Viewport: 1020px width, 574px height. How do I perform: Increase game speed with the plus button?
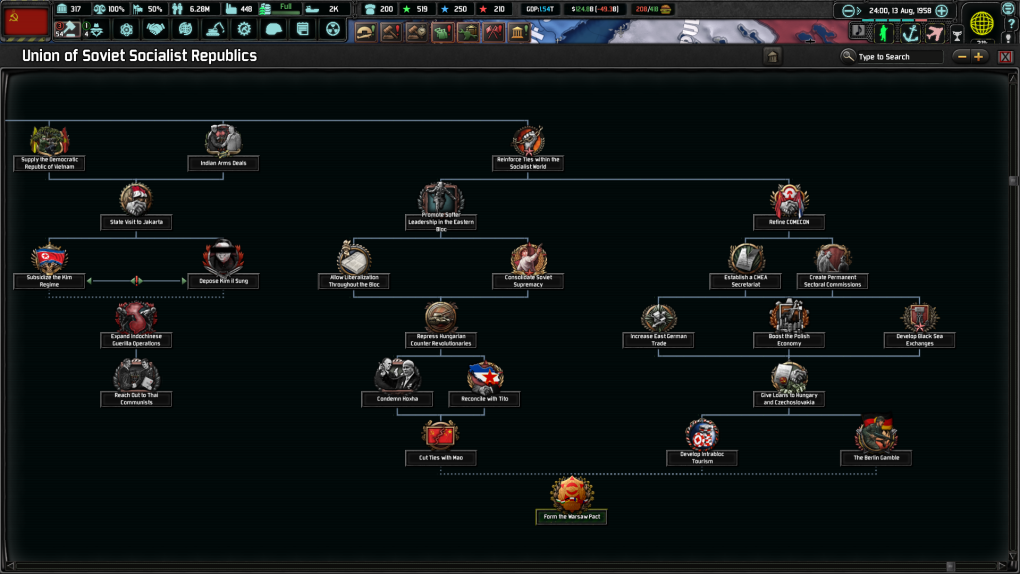coord(941,11)
